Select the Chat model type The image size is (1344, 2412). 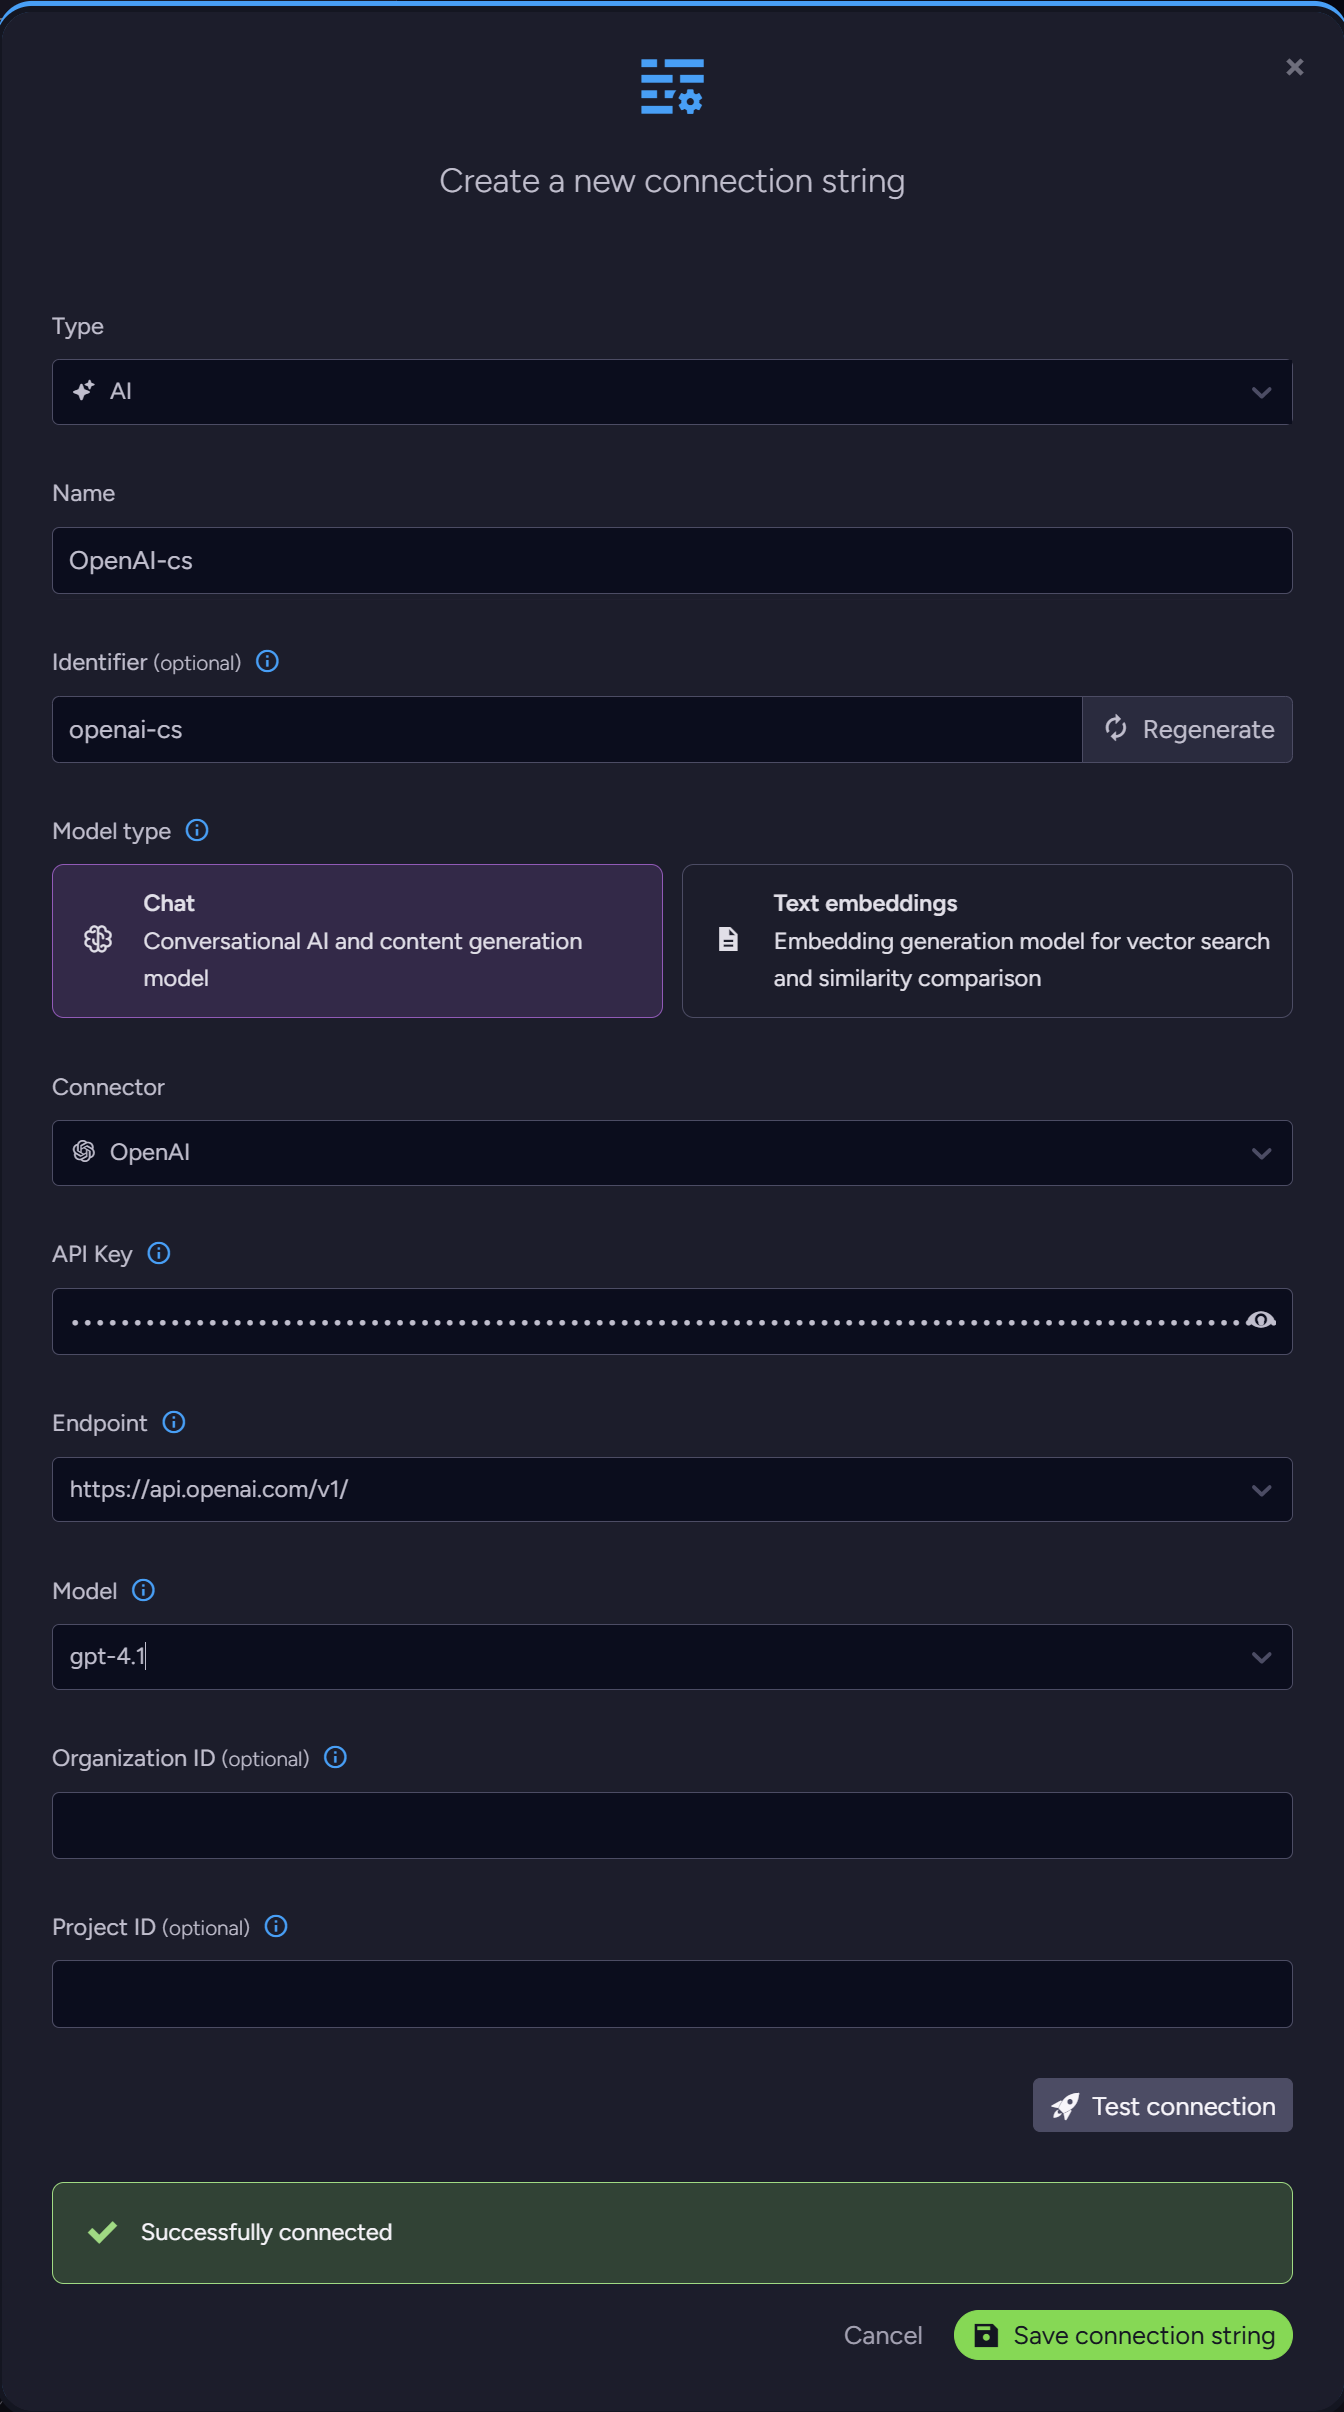tap(357, 941)
